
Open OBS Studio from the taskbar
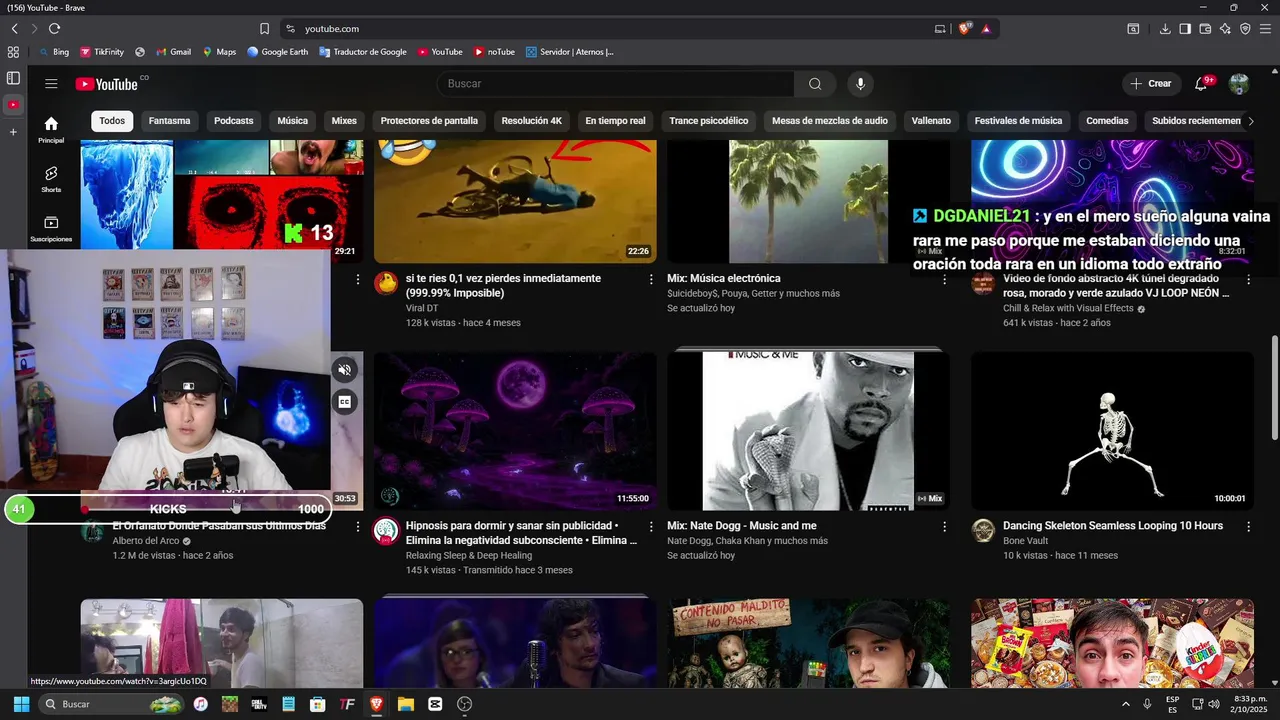[464, 704]
